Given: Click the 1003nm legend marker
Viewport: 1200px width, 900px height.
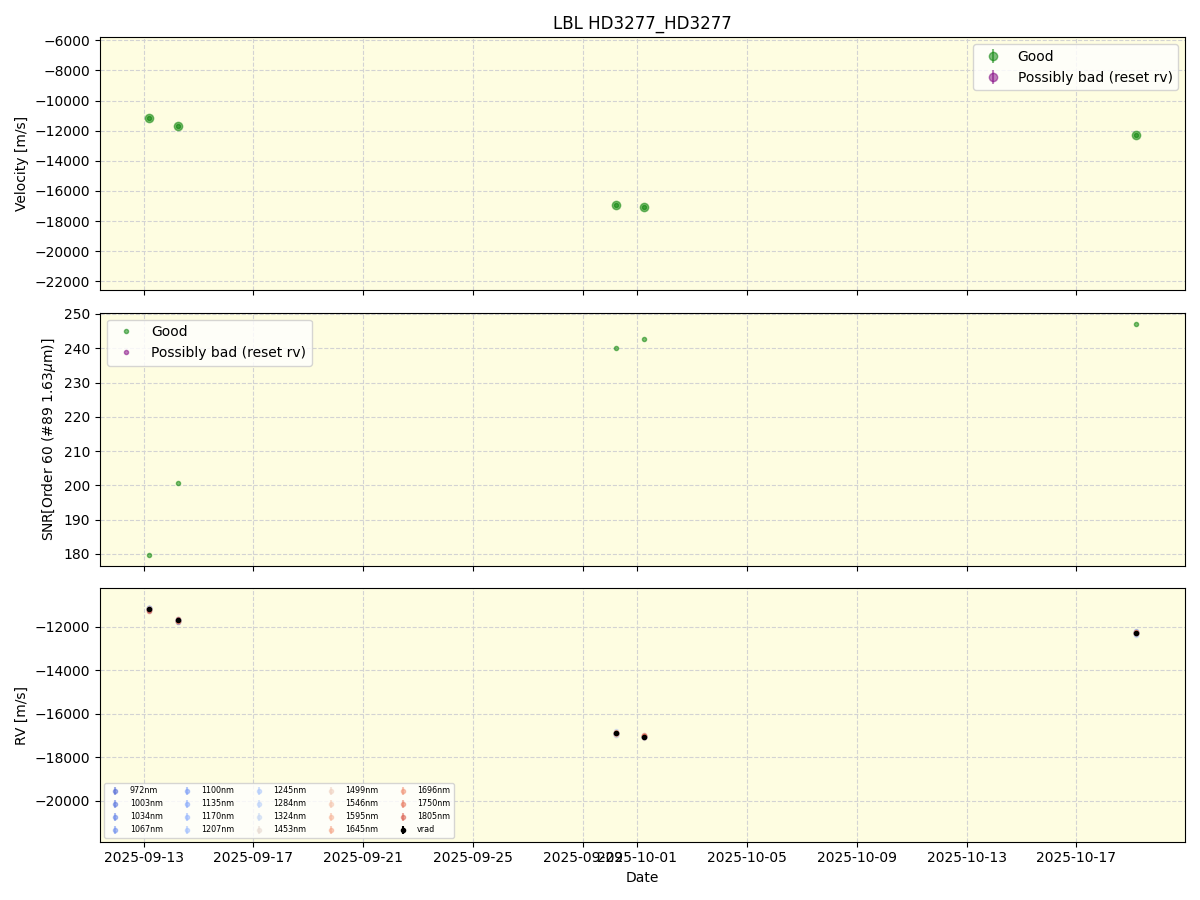Looking at the screenshot, I should (115, 804).
